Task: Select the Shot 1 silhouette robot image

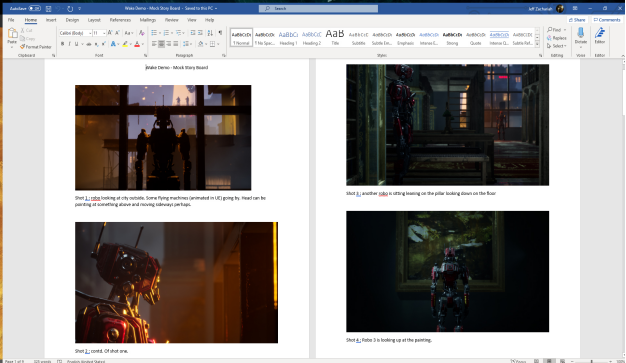Action: click(163, 137)
